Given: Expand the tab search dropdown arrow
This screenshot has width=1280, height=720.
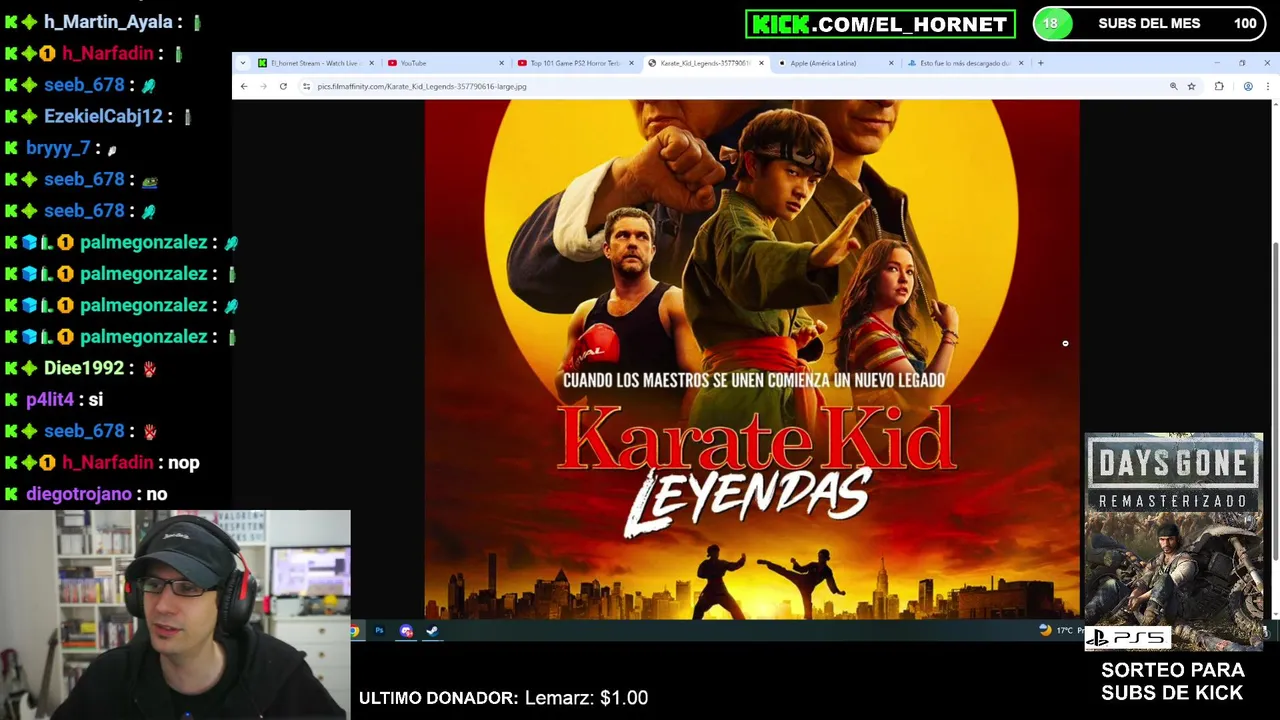Looking at the screenshot, I should tap(242, 63).
